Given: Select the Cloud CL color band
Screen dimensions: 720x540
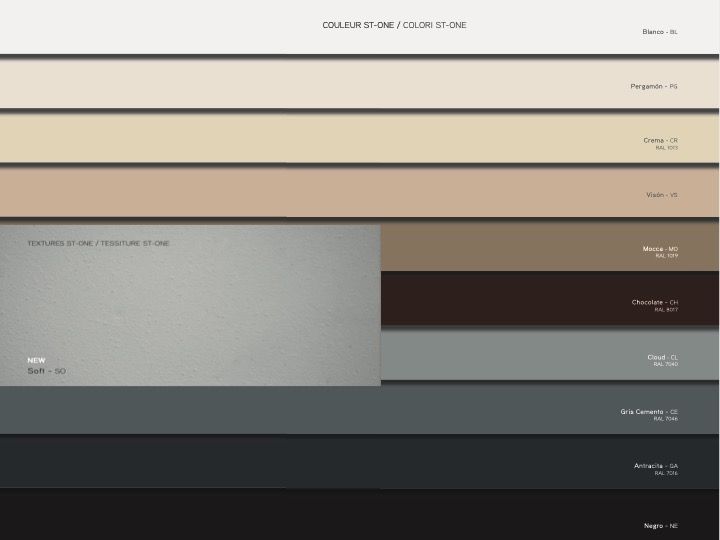Looking at the screenshot, I should (550, 356).
